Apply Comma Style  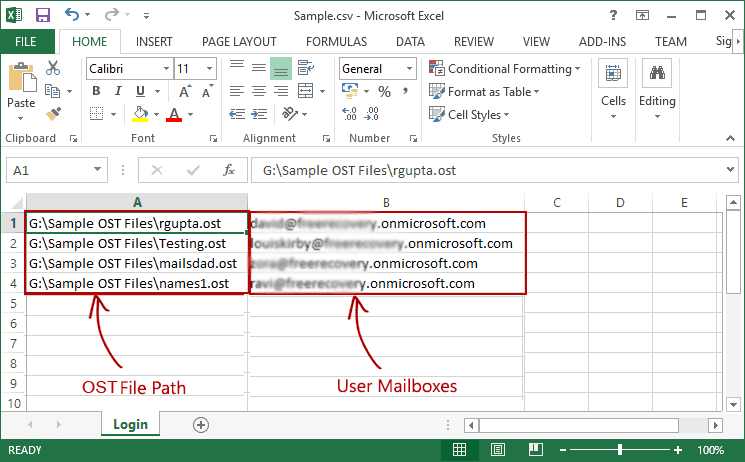tap(405, 91)
